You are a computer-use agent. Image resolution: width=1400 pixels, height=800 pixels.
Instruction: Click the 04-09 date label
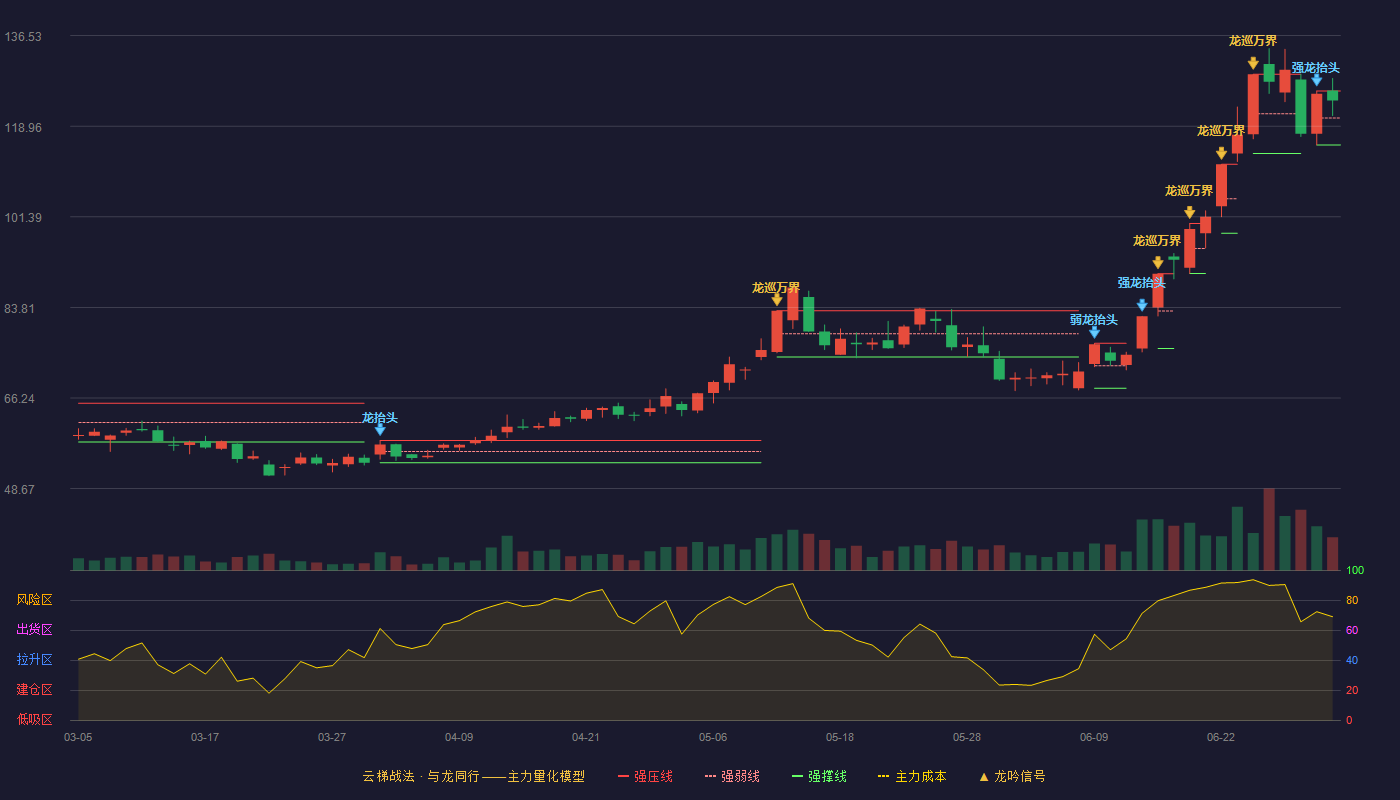(x=459, y=737)
